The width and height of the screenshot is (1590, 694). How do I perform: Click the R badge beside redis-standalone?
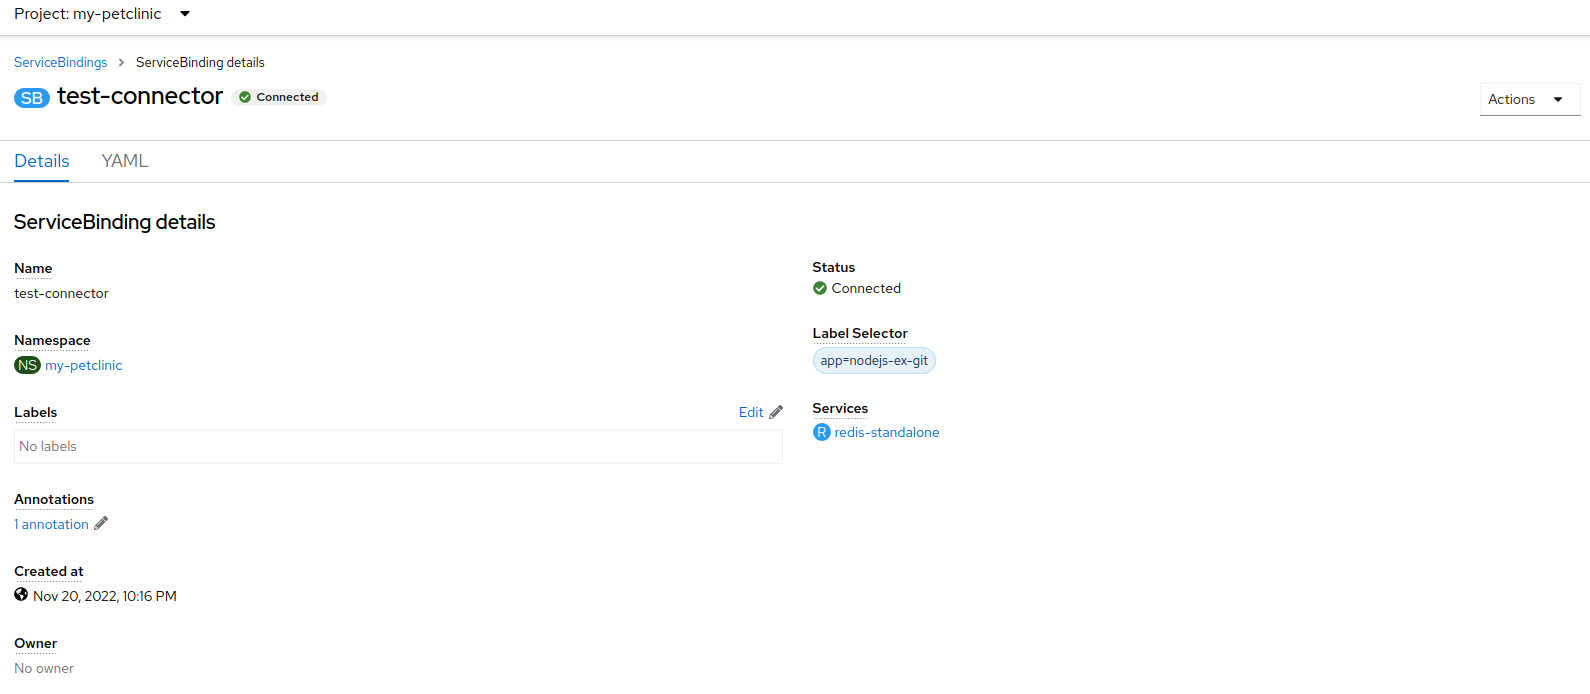coord(821,432)
